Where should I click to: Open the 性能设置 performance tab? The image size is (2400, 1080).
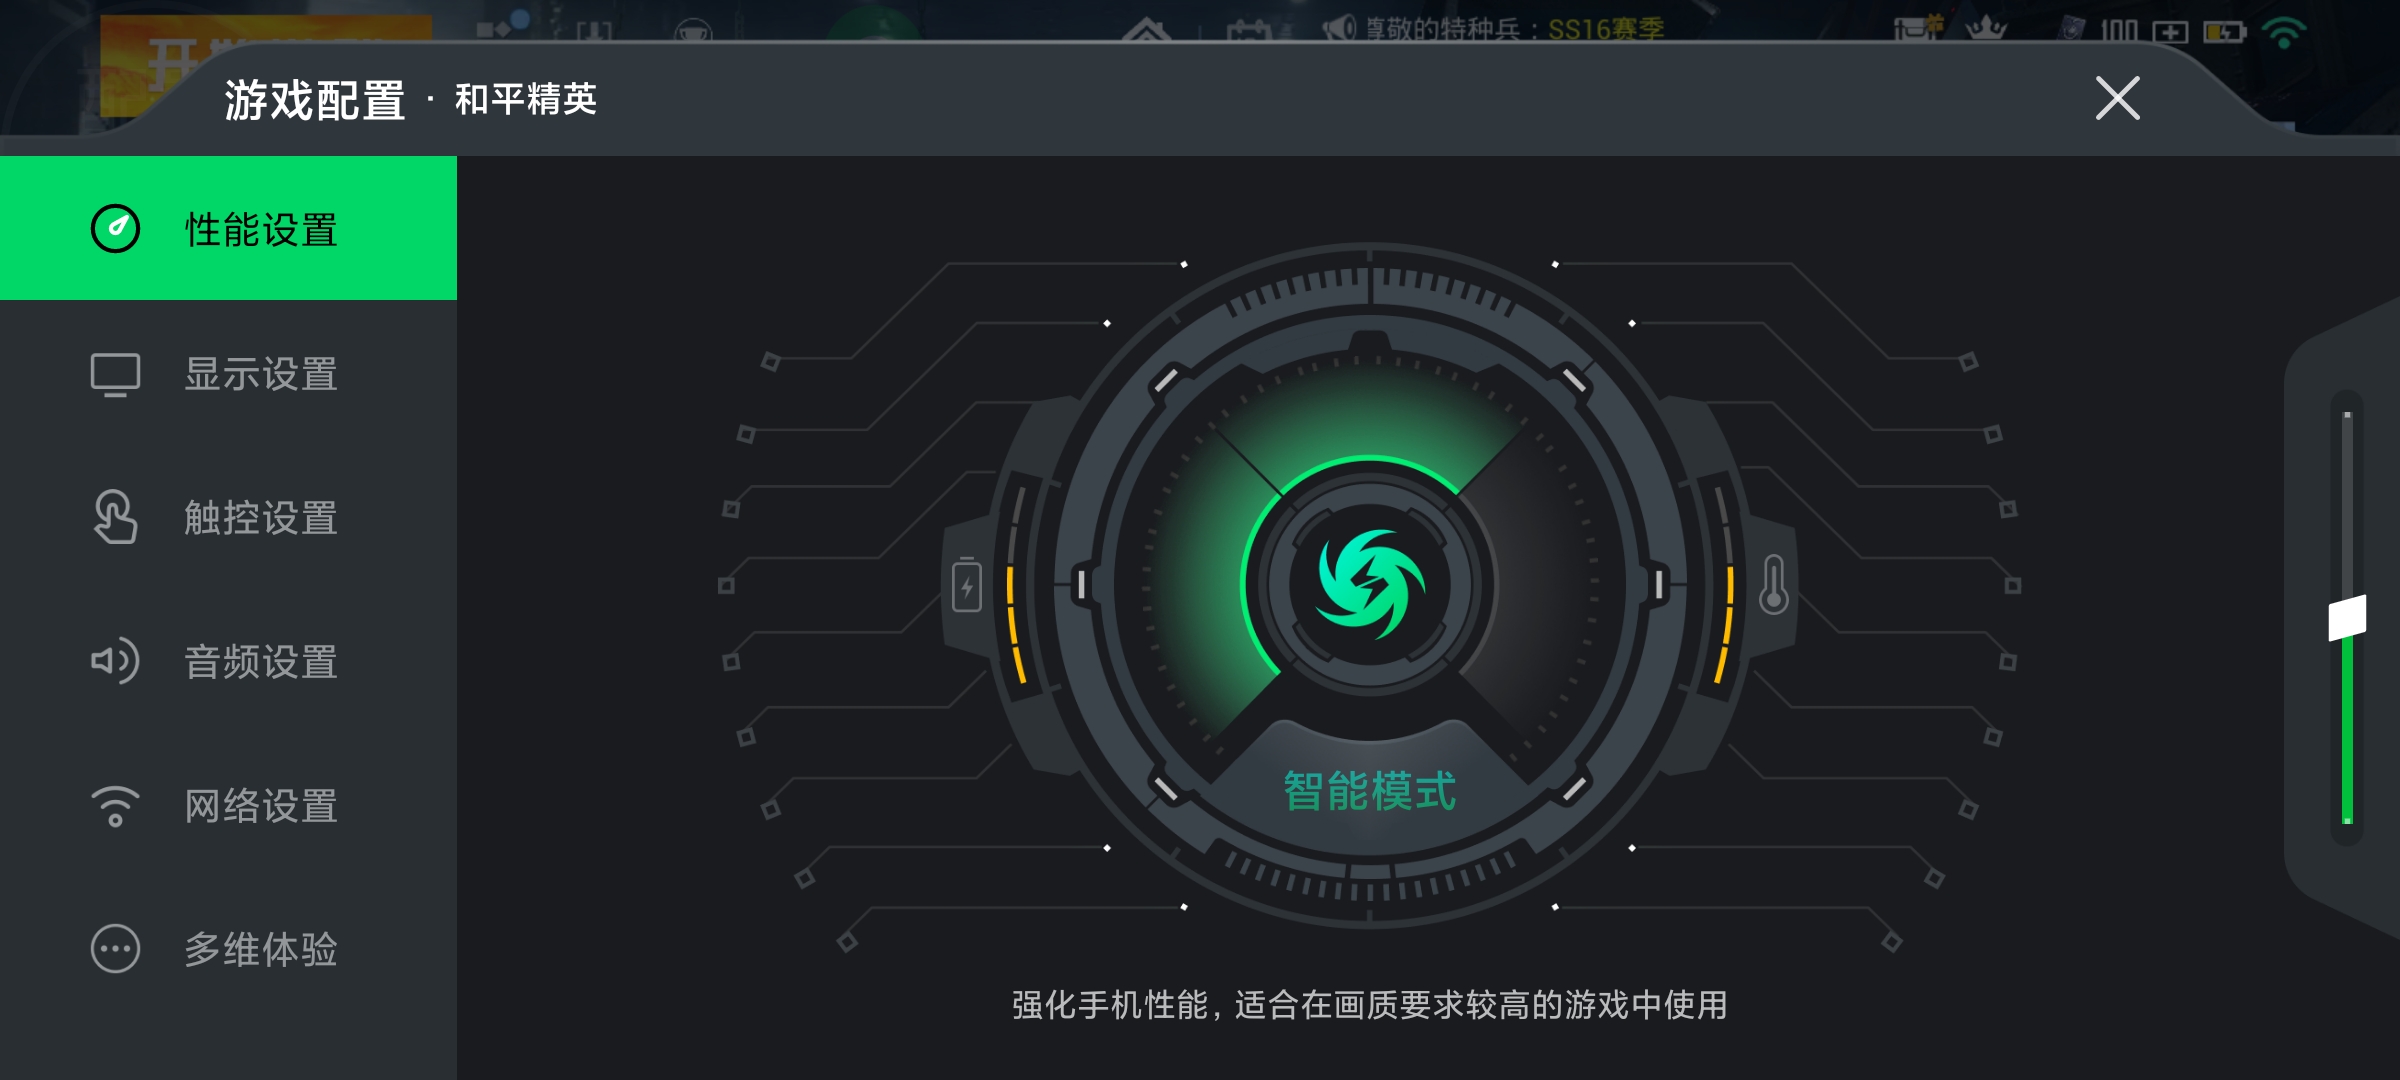click(228, 228)
